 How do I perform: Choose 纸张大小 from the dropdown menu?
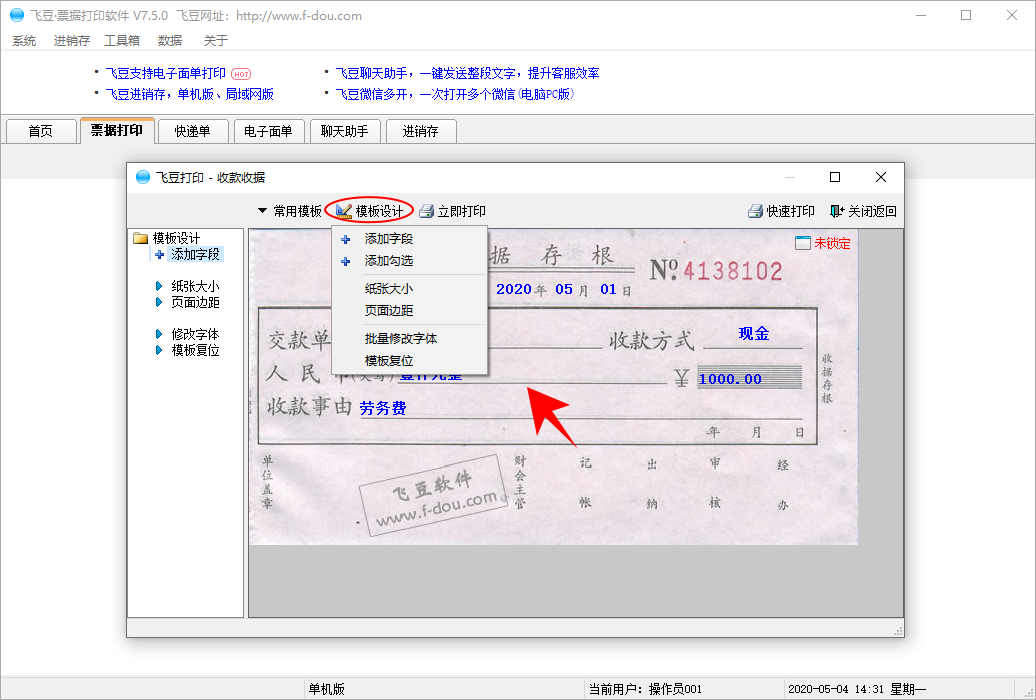point(410,289)
